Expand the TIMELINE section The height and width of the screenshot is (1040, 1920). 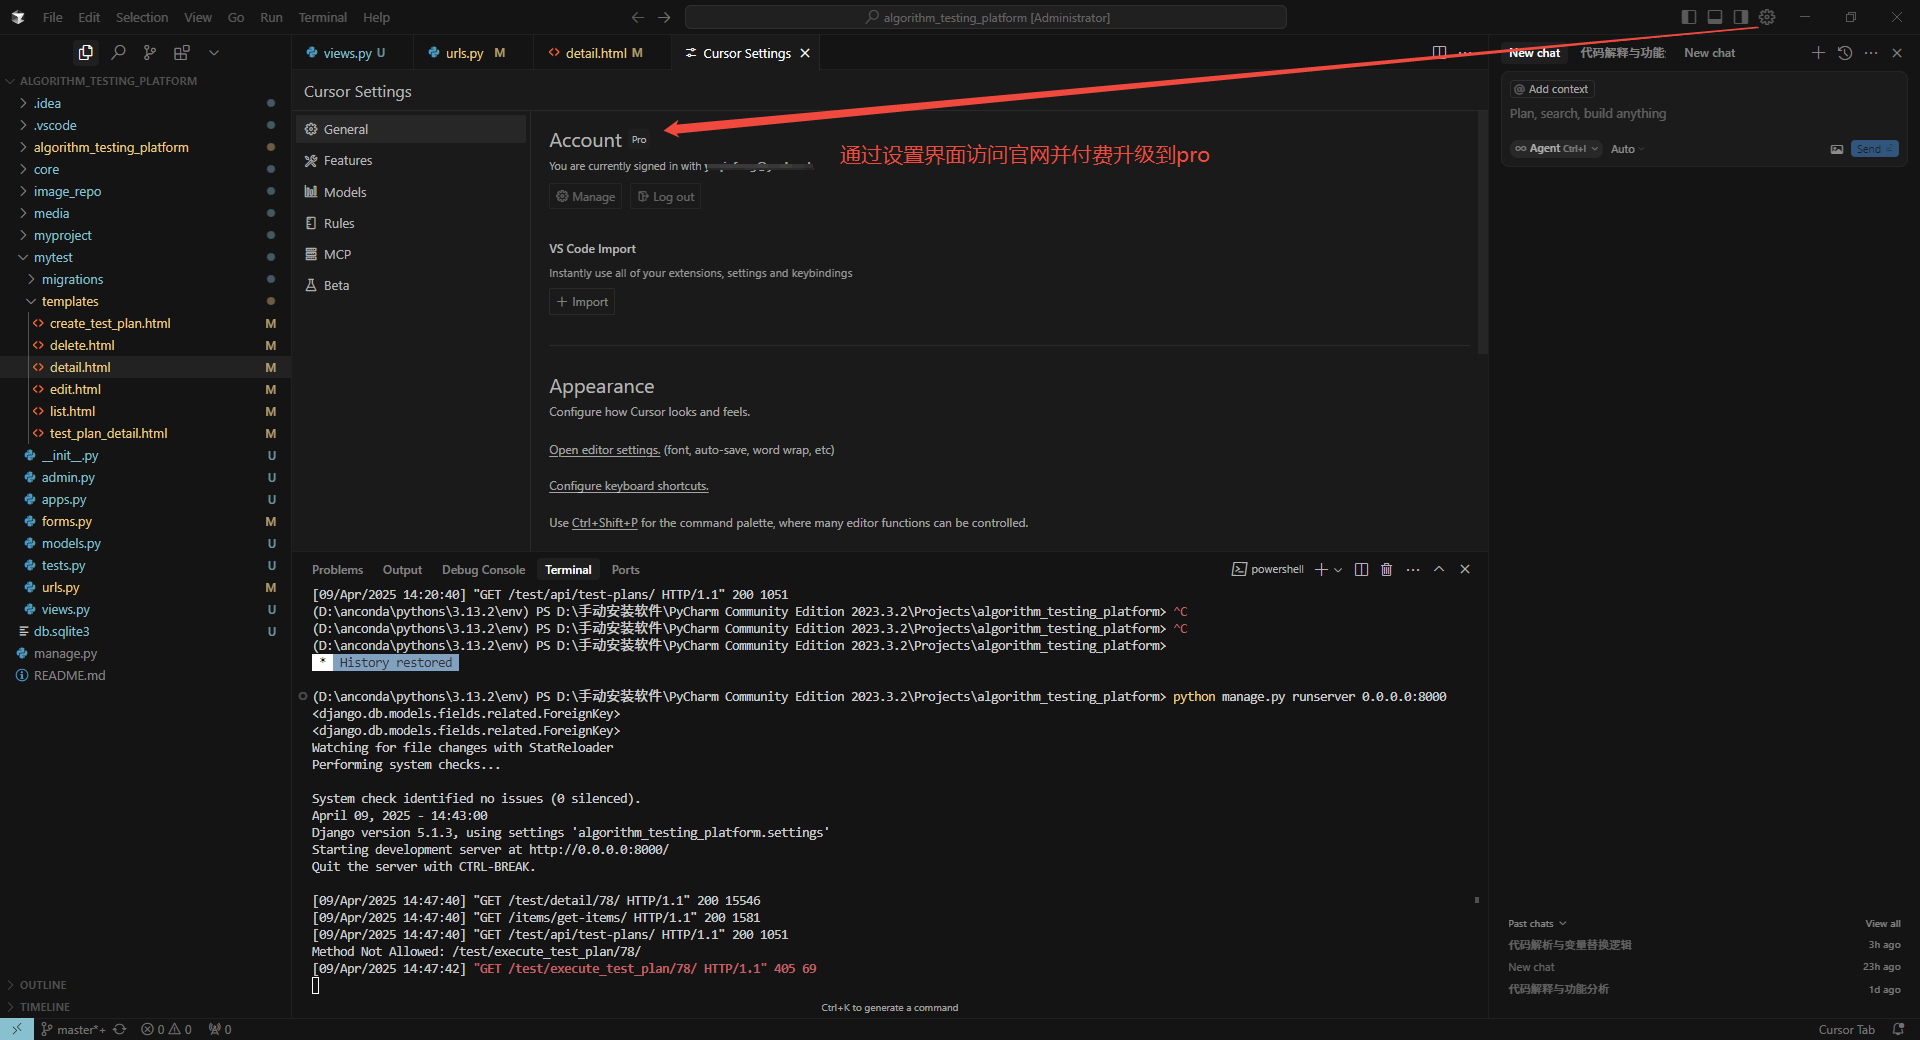click(x=146, y=1007)
